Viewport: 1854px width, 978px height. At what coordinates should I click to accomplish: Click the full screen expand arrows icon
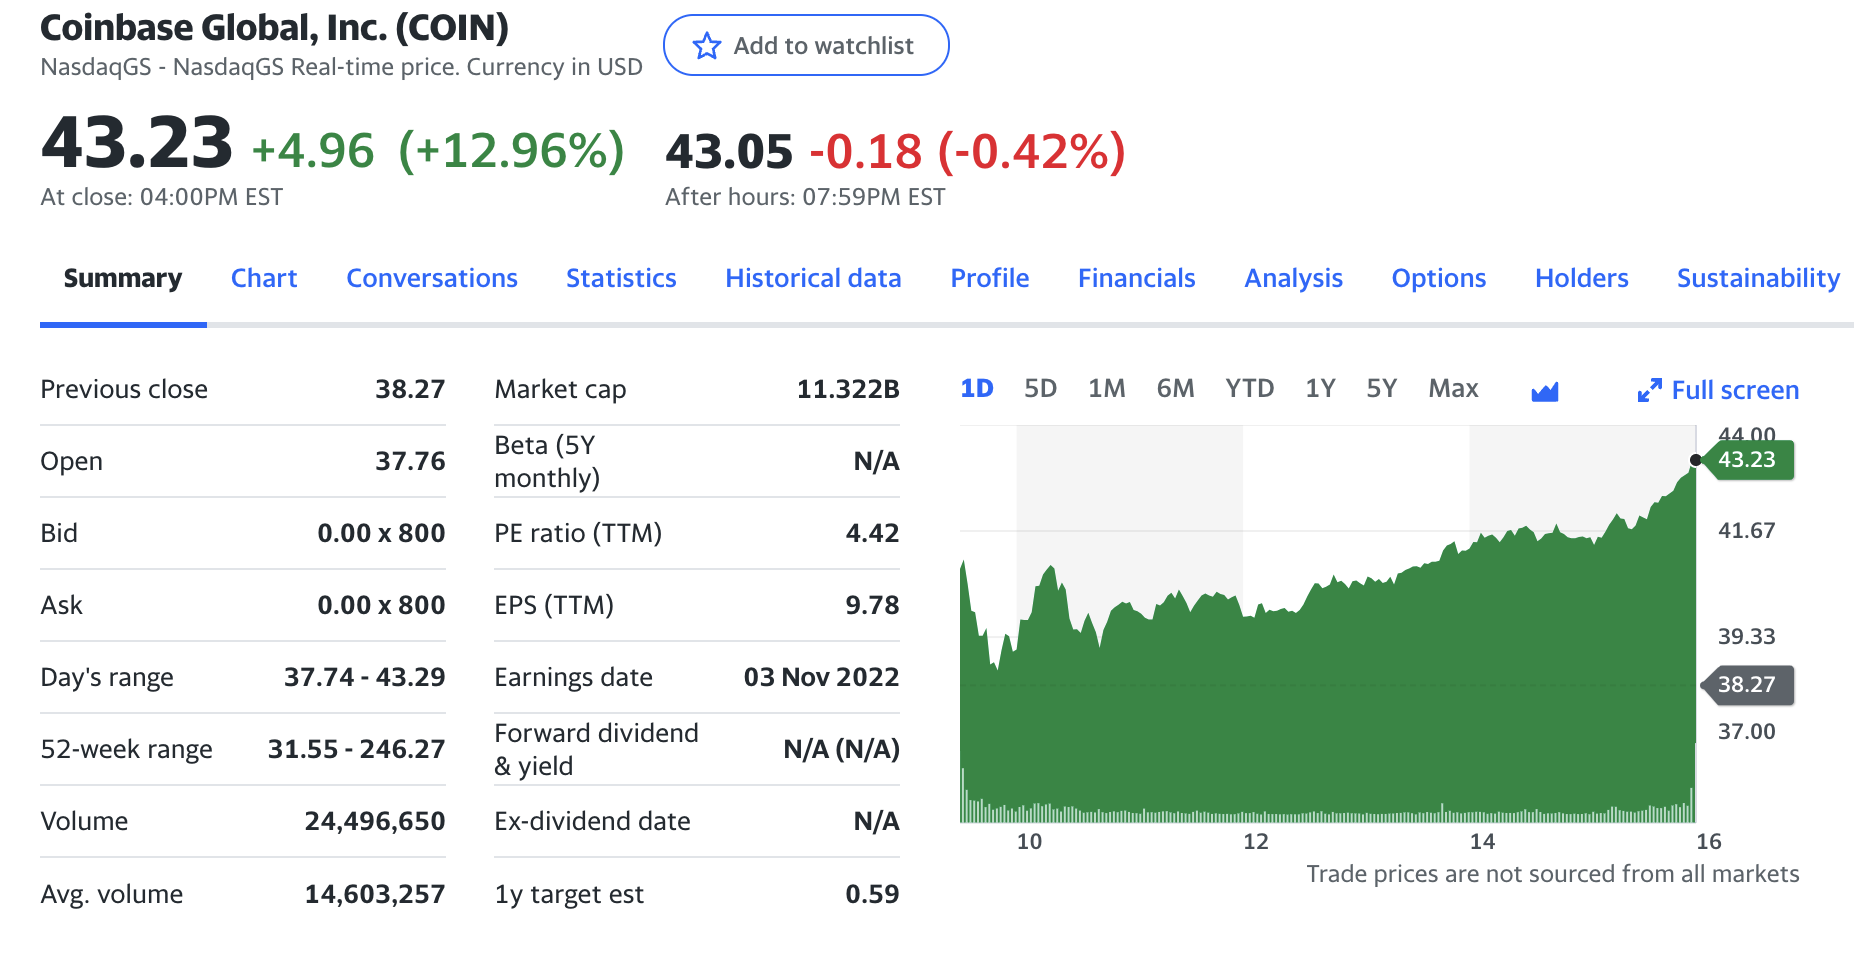tap(1650, 390)
